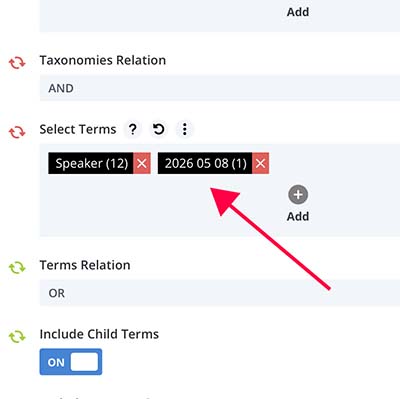400x399 pixels.
Task: Click the Add label under the plus icon
Action: tap(298, 217)
